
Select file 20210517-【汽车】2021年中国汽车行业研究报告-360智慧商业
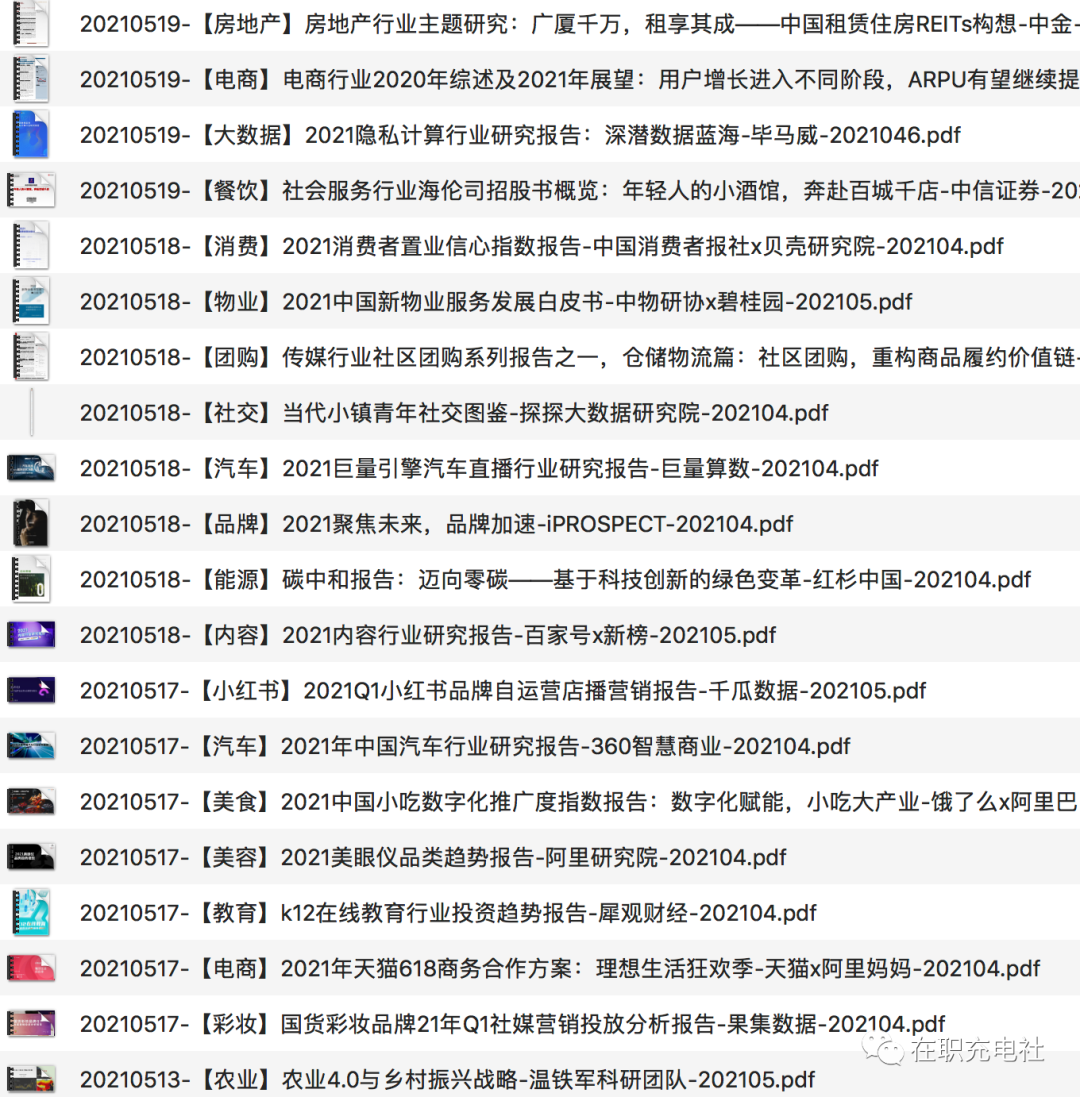point(540,746)
